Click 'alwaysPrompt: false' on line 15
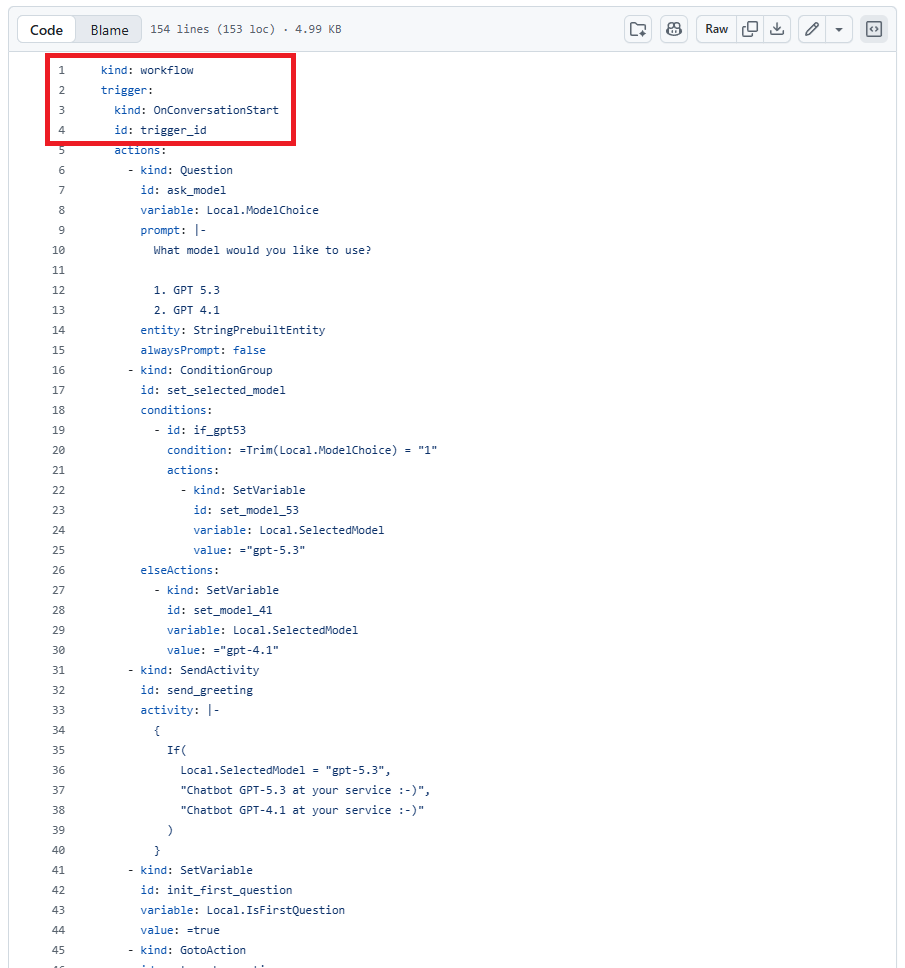This screenshot has width=905, height=968. click(x=203, y=350)
